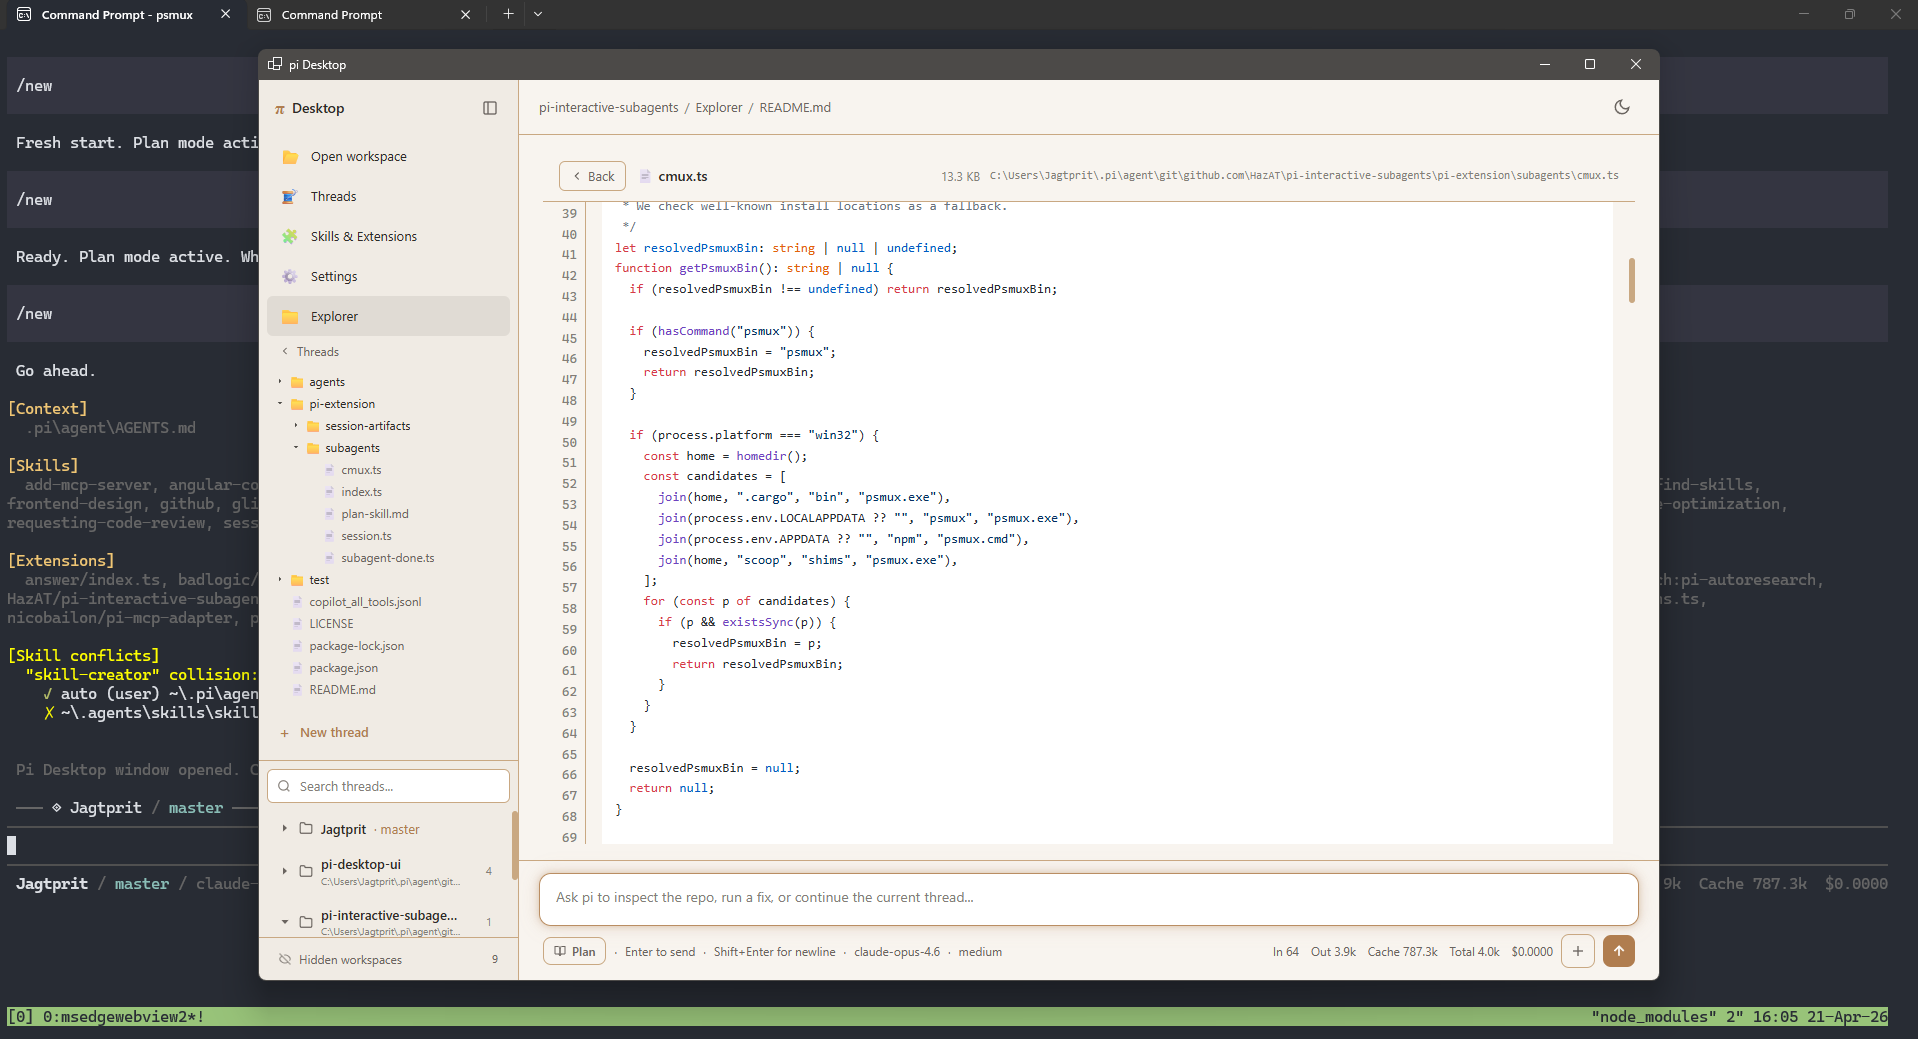Open index.ts file
Viewport: 1918px width, 1039px height.
pos(361,492)
